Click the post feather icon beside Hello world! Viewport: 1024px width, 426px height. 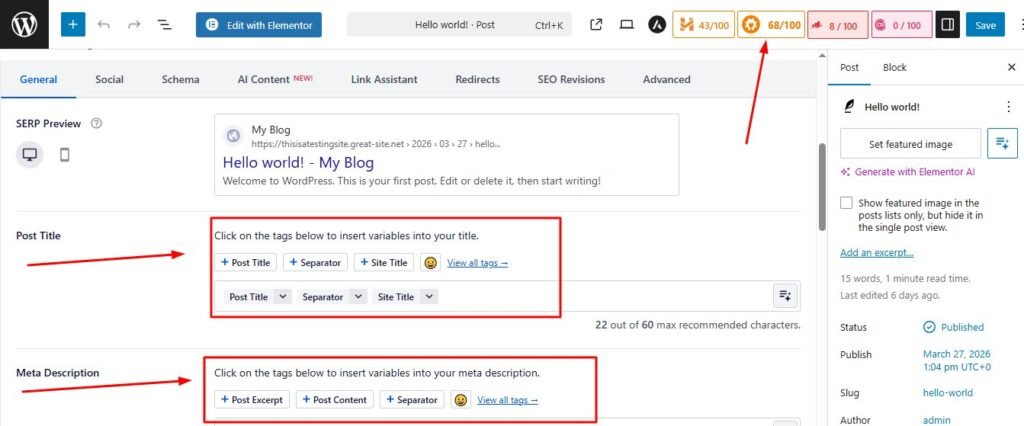pos(849,107)
